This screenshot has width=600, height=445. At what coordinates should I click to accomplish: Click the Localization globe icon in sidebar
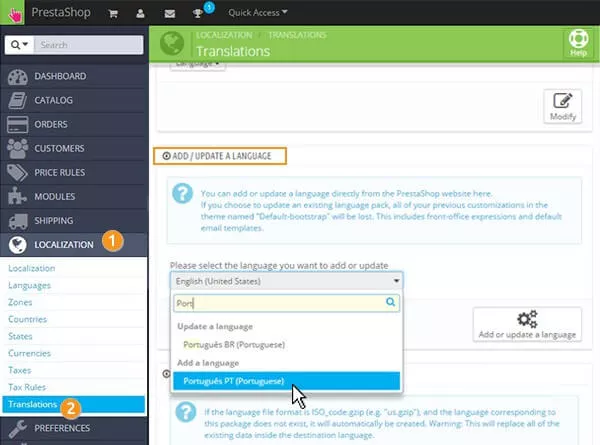[x=18, y=245]
